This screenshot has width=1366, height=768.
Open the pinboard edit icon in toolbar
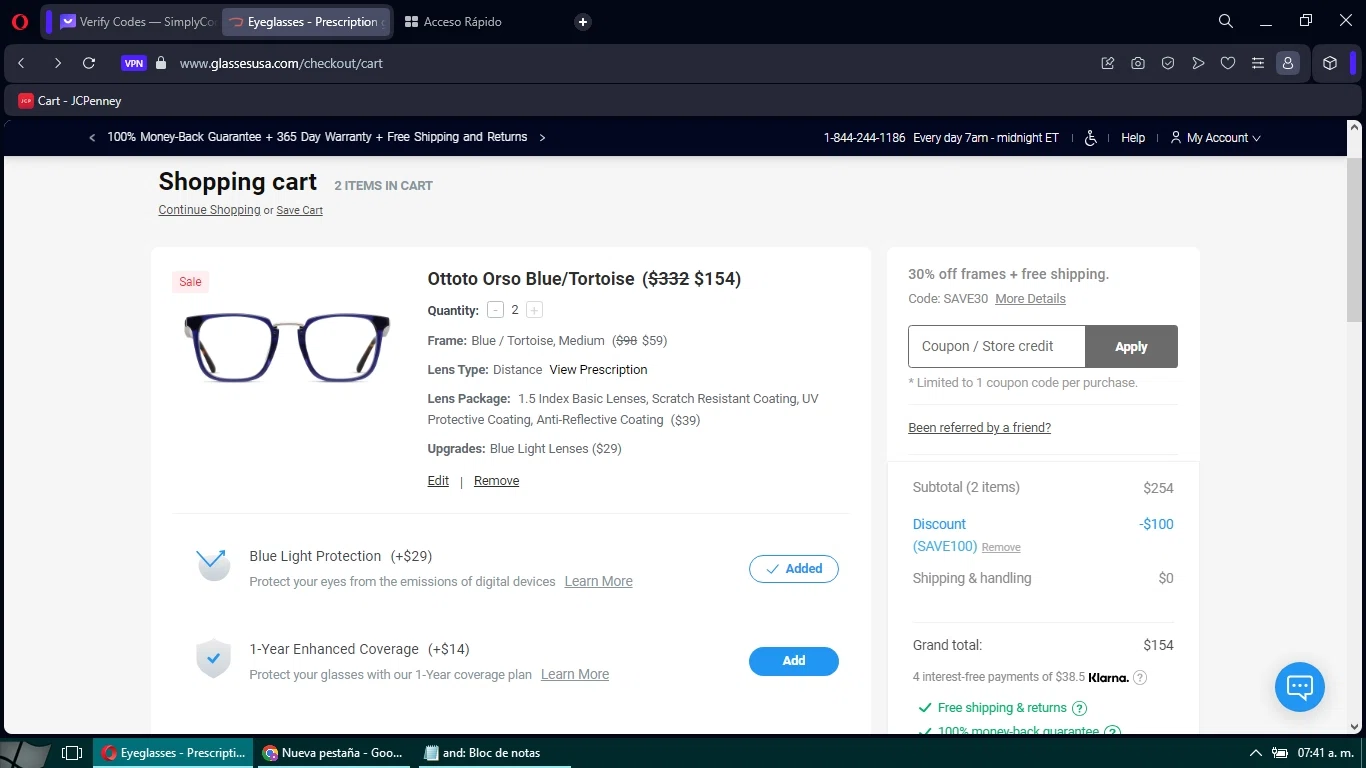click(x=1108, y=63)
